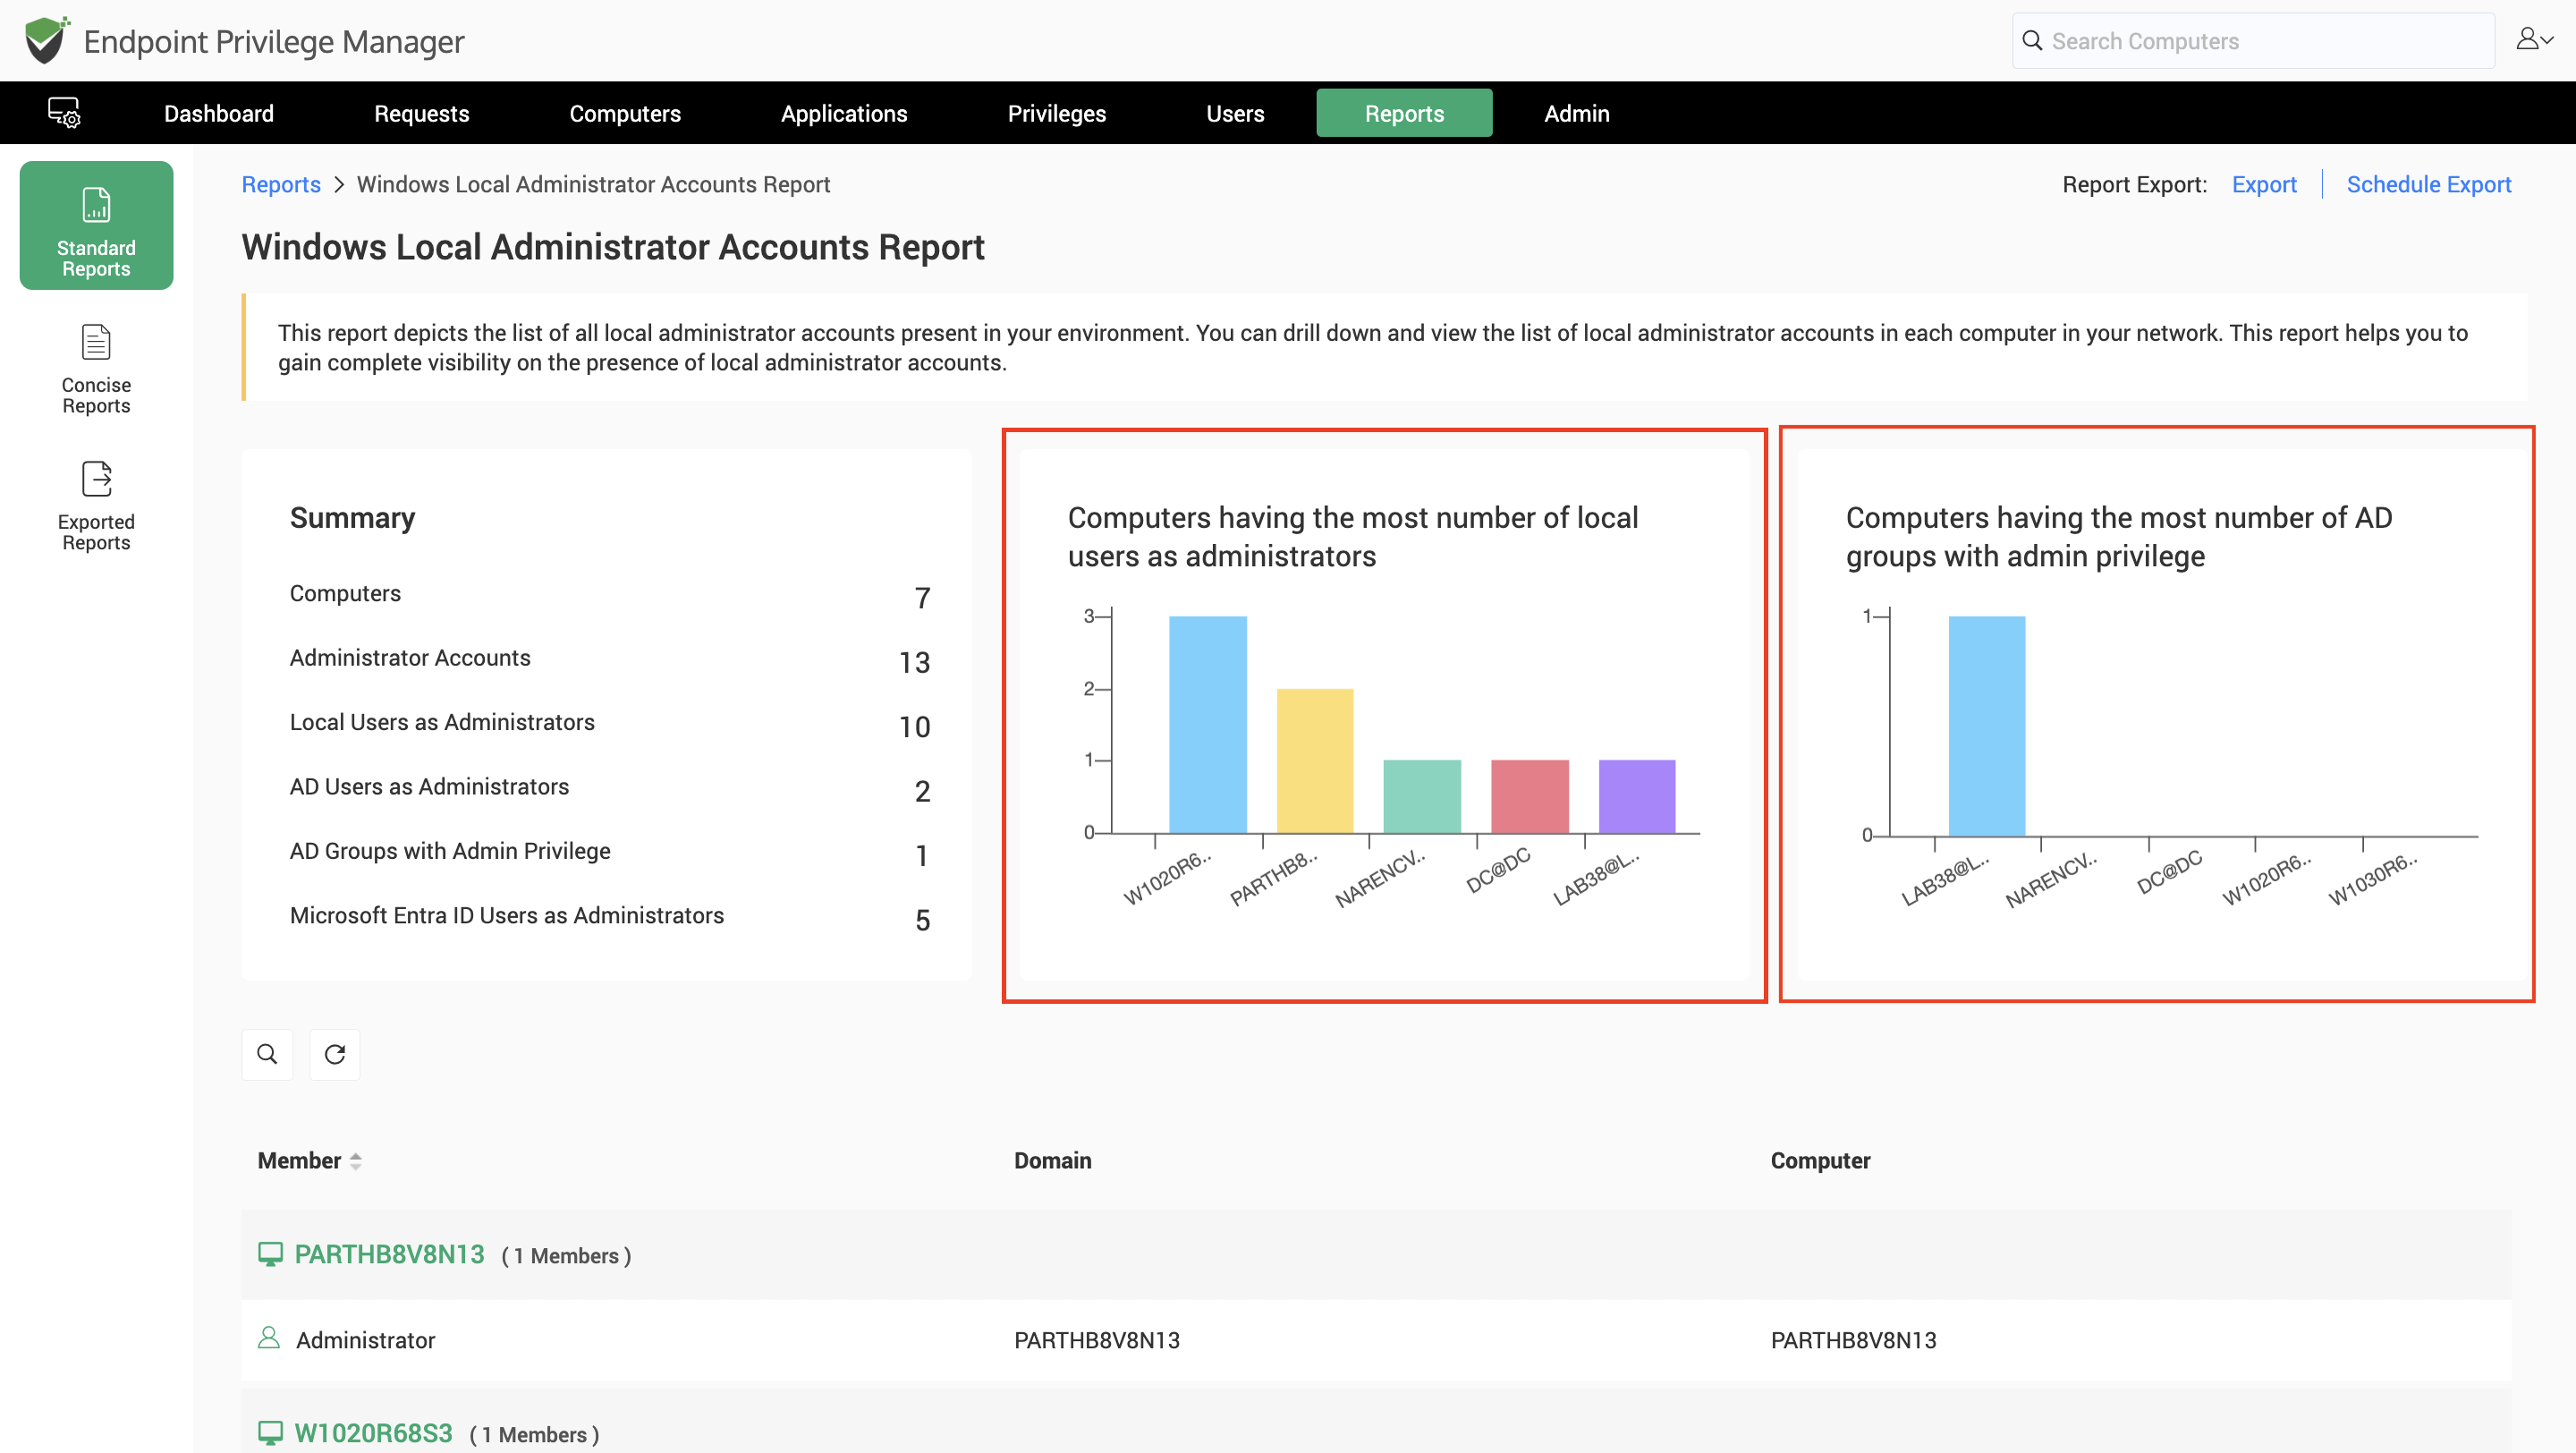Click the Export link

(2264, 184)
